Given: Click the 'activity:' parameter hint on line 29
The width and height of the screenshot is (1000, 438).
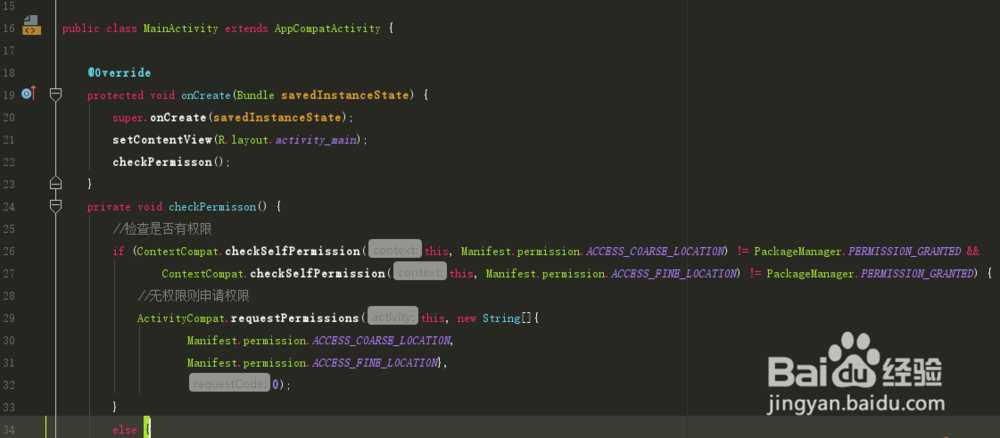Looking at the screenshot, I should (x=393, y=318).
